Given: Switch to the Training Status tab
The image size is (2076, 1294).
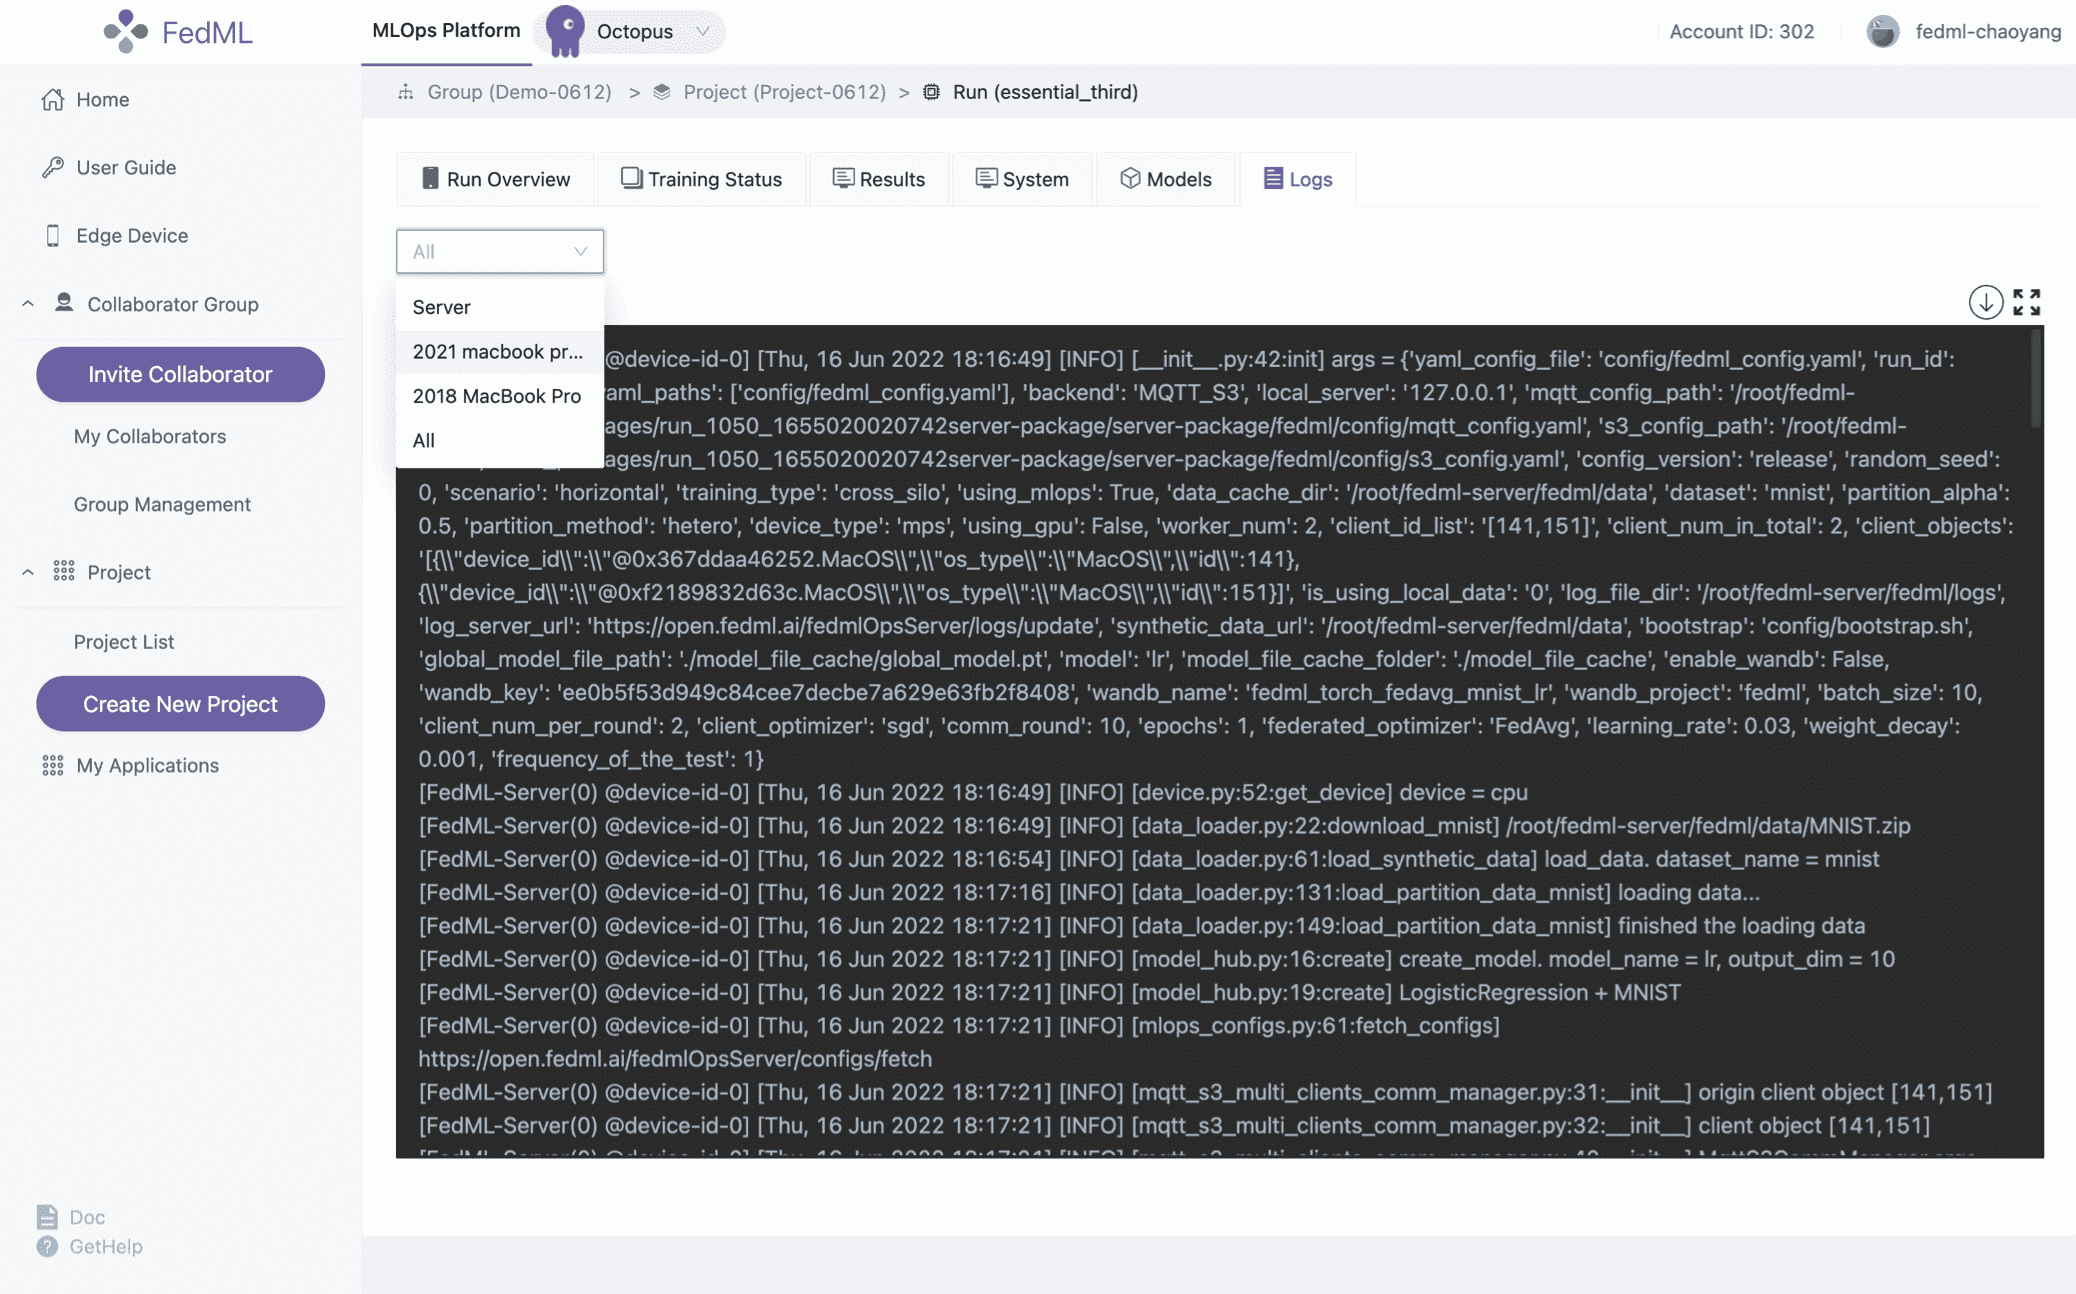Looking at the screenshot, I should tap(701, 179).
